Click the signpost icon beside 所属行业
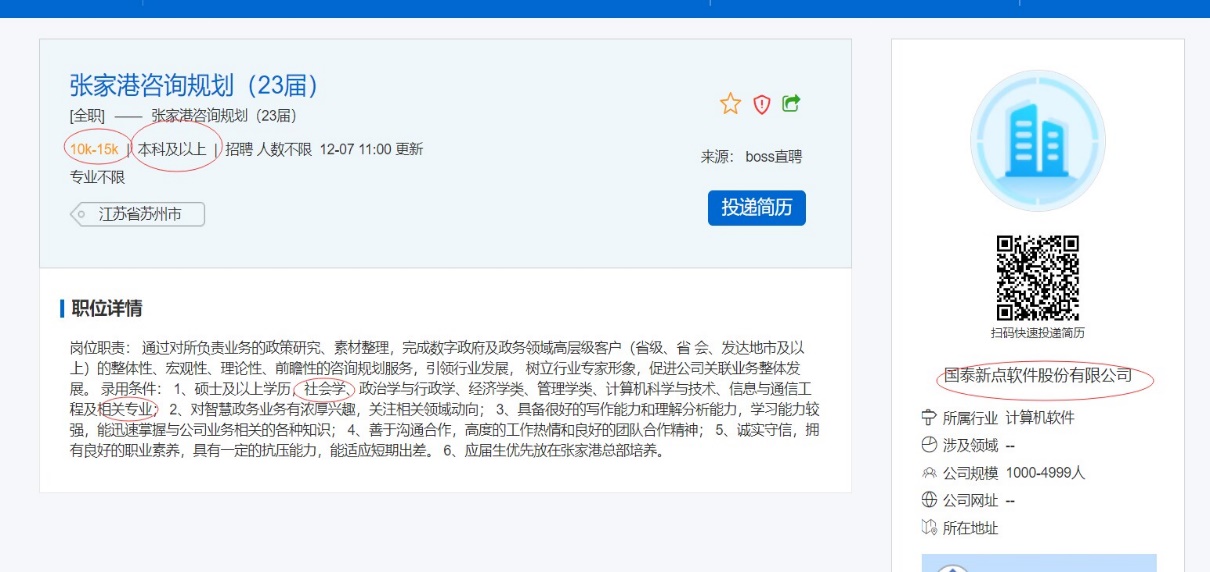The image size is (1210, 572). 928,418
